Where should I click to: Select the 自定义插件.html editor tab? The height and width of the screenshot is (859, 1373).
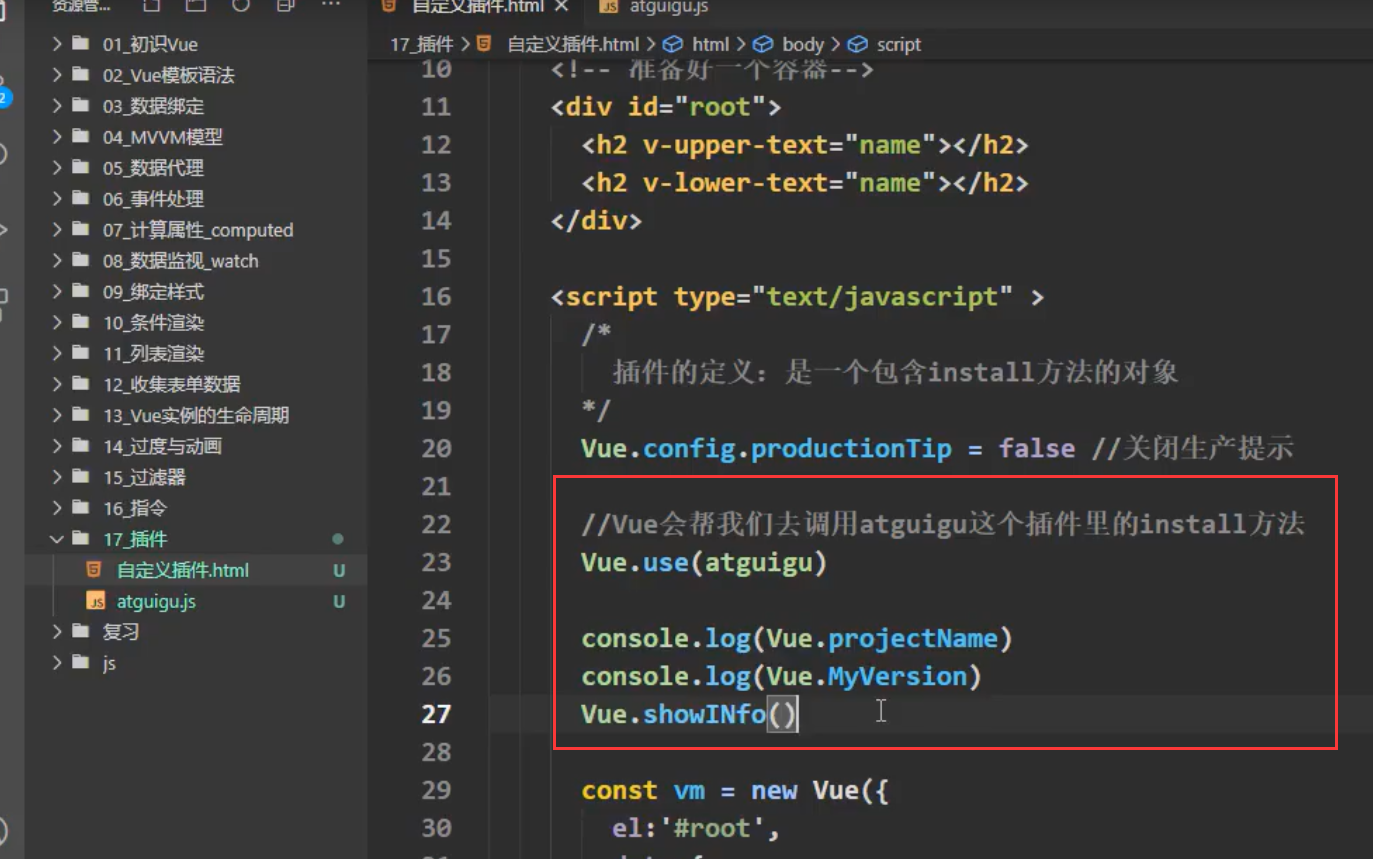coord(476,6)
